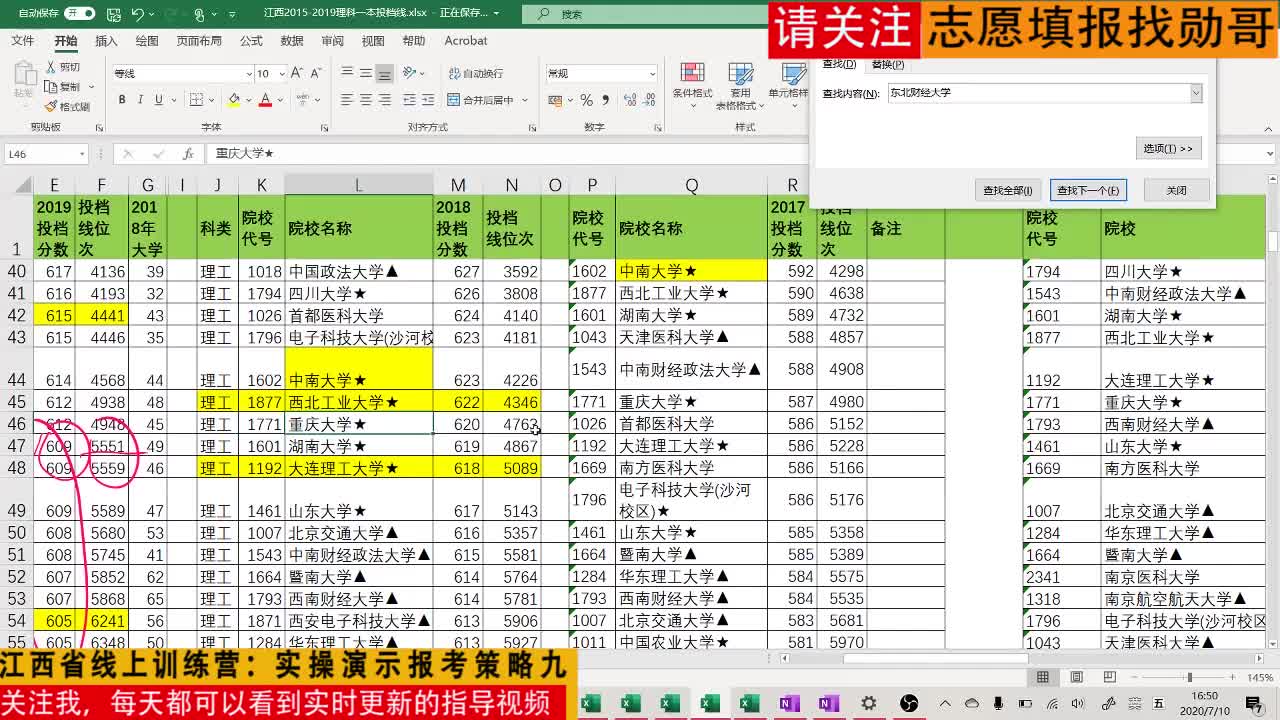Apply italic formatting
Image resolution: width=1280 pixels, height=720 pixels.
point(140,100)
